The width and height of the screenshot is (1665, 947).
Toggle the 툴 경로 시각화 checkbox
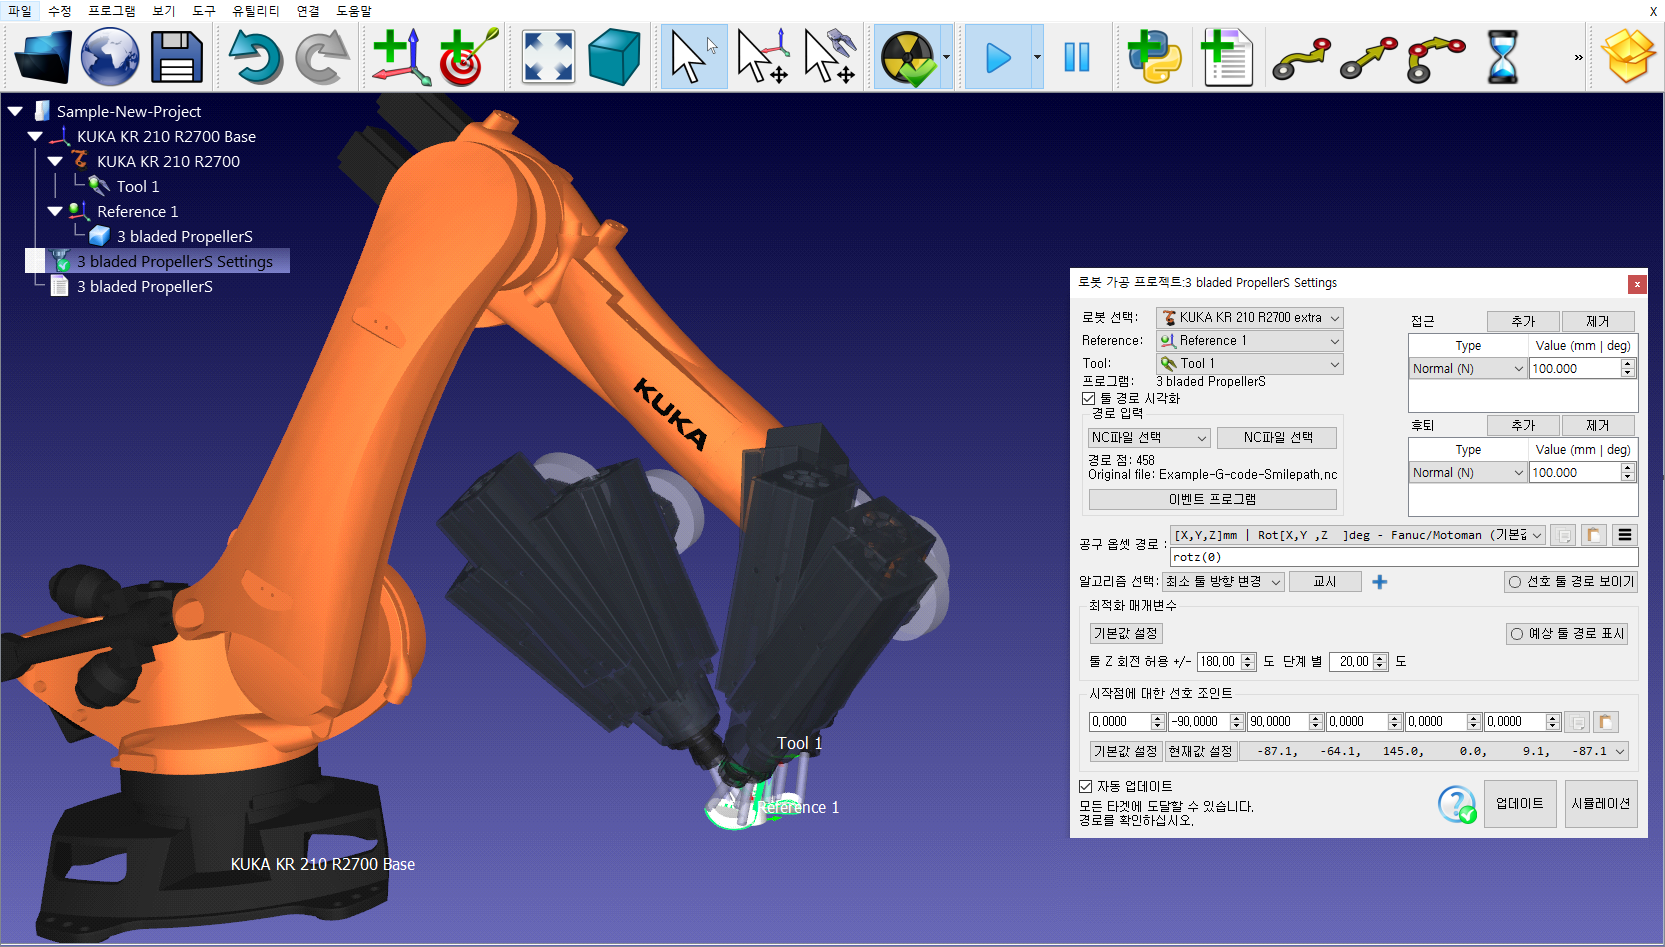tap(1089, 398)
